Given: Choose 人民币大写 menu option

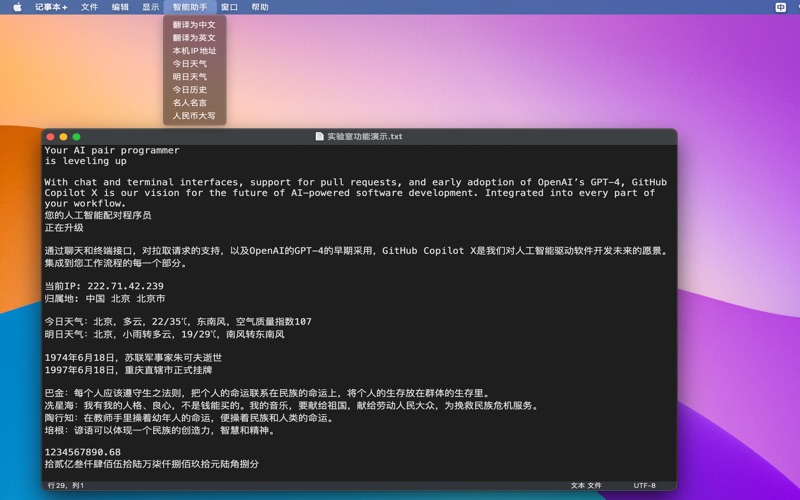Looking at the screenshot, I should pyautogui.click(x=194, y=116).
